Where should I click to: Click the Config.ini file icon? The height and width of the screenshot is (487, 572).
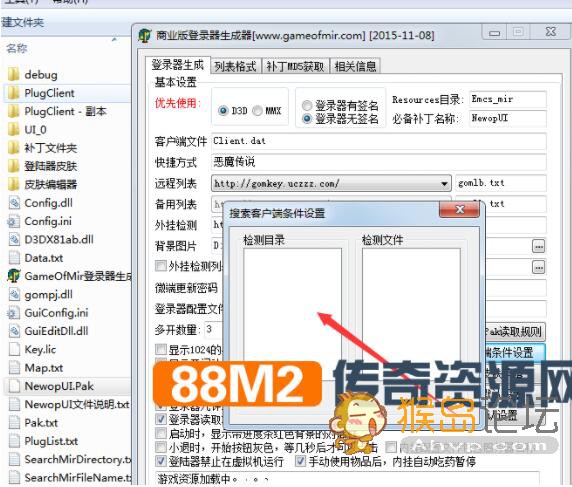14,221
